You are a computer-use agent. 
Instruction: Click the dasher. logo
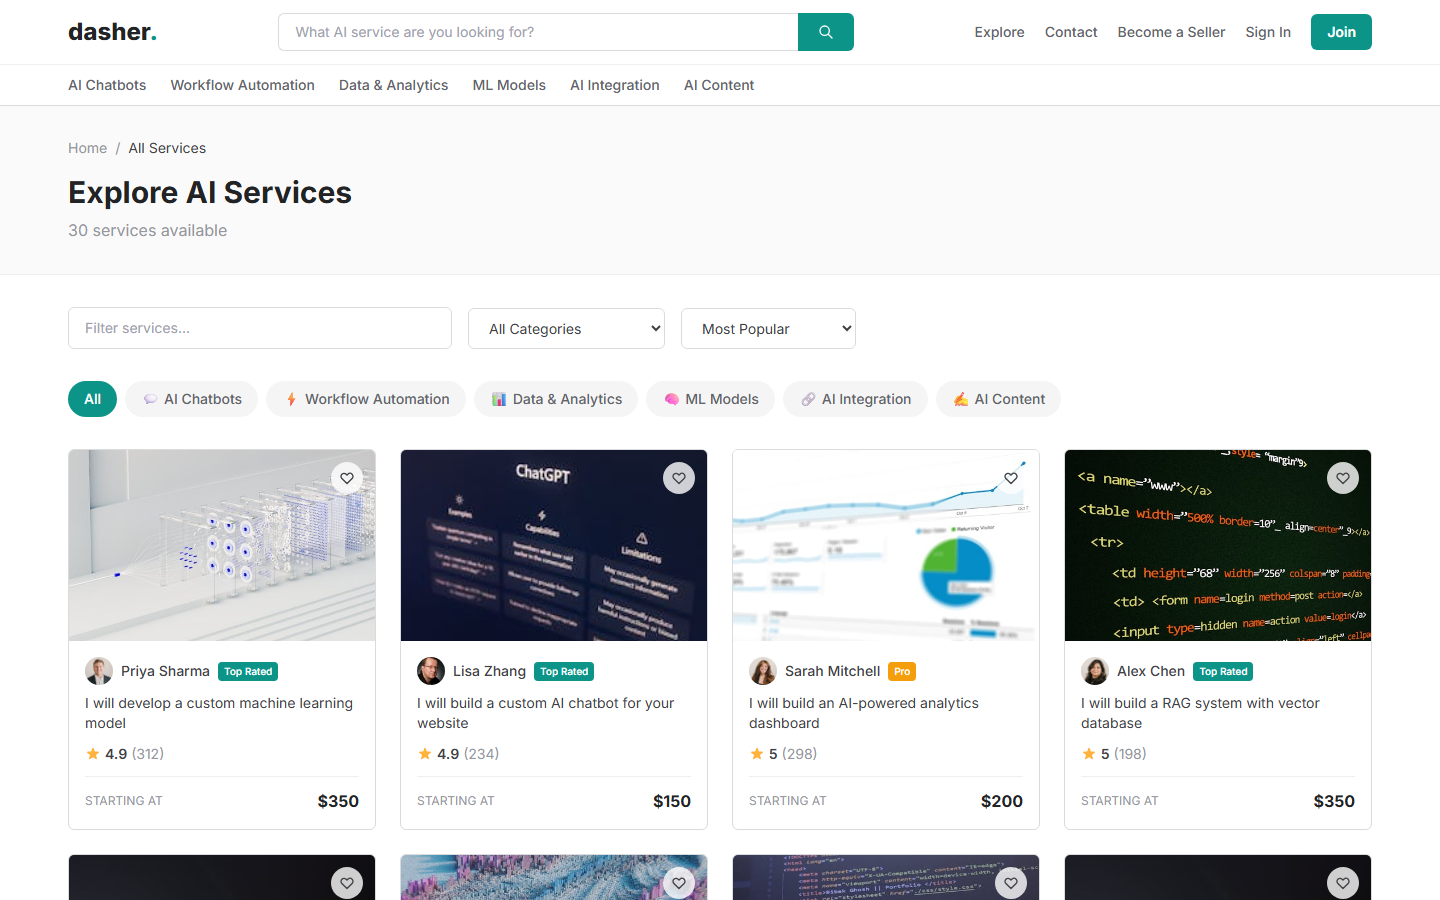[112, 32]
